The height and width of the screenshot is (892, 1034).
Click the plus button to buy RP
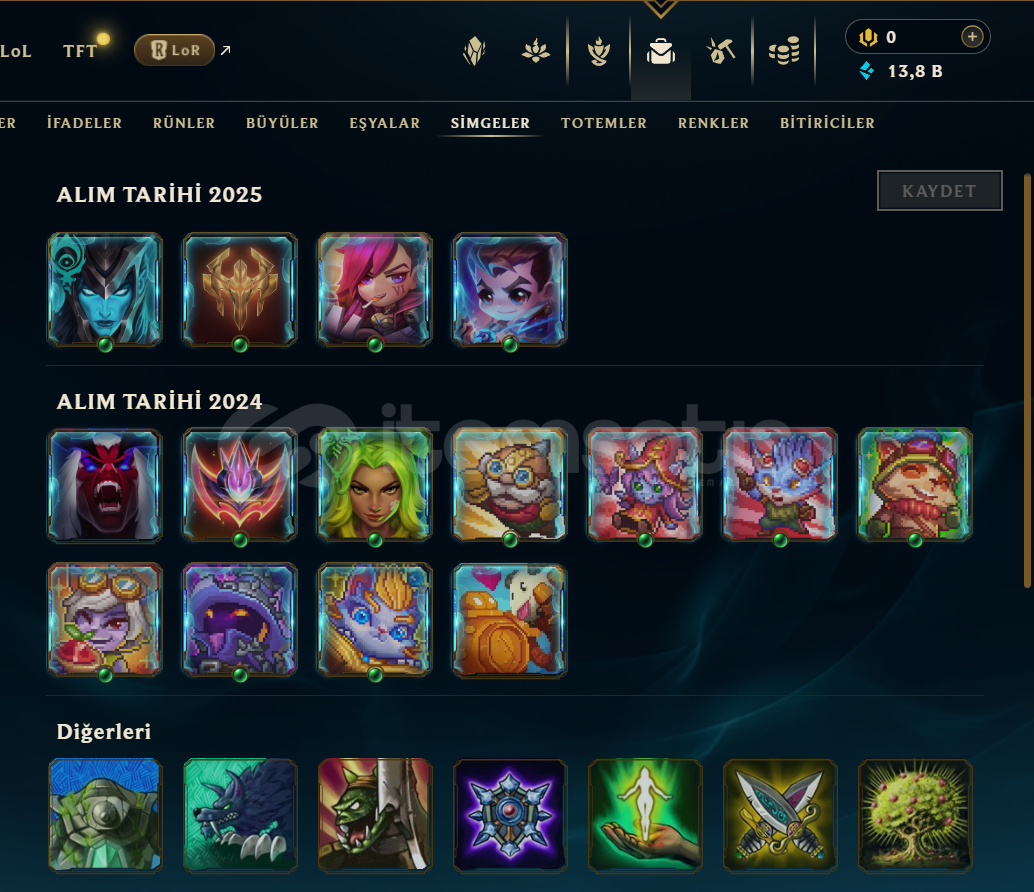coord(972,37)
